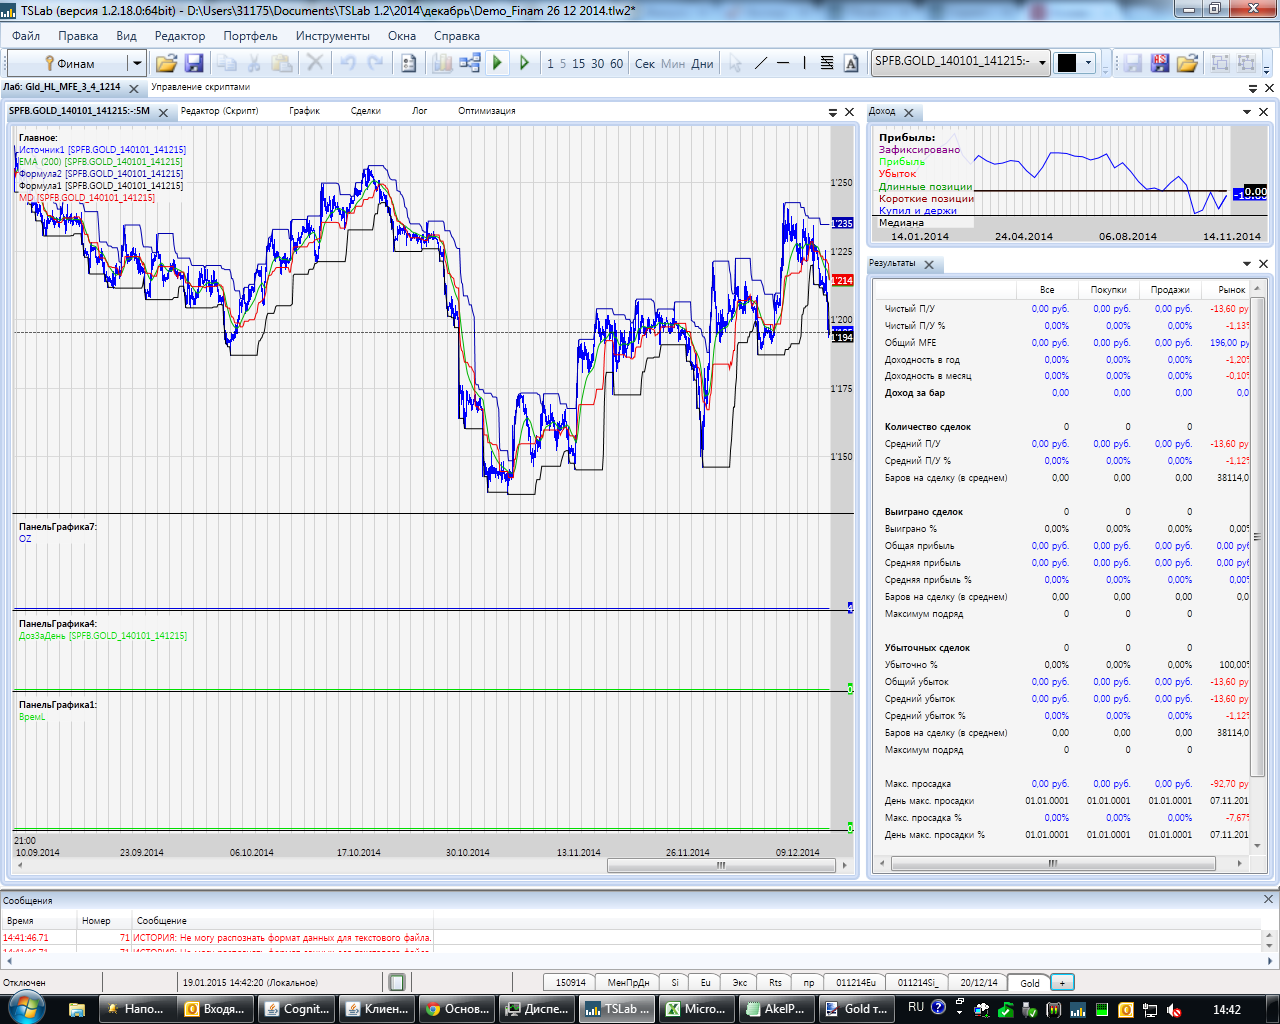The width and height of the screenshot is (1280, 1024).
Task: Open the SPFB.GOLD instrument dropdown
Action: click(1042, 62)
